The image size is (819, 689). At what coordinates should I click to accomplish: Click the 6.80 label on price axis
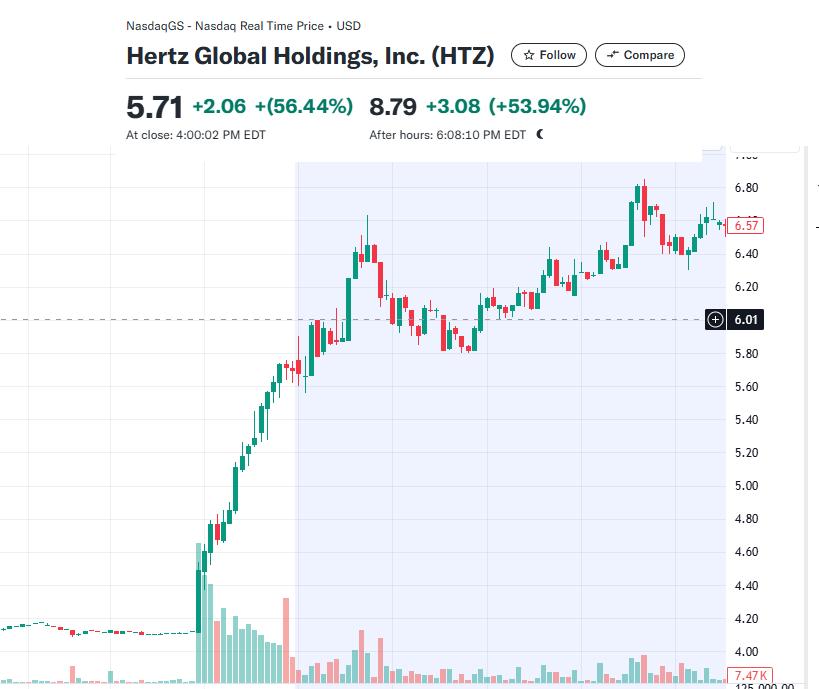click(x=746, y=188)
